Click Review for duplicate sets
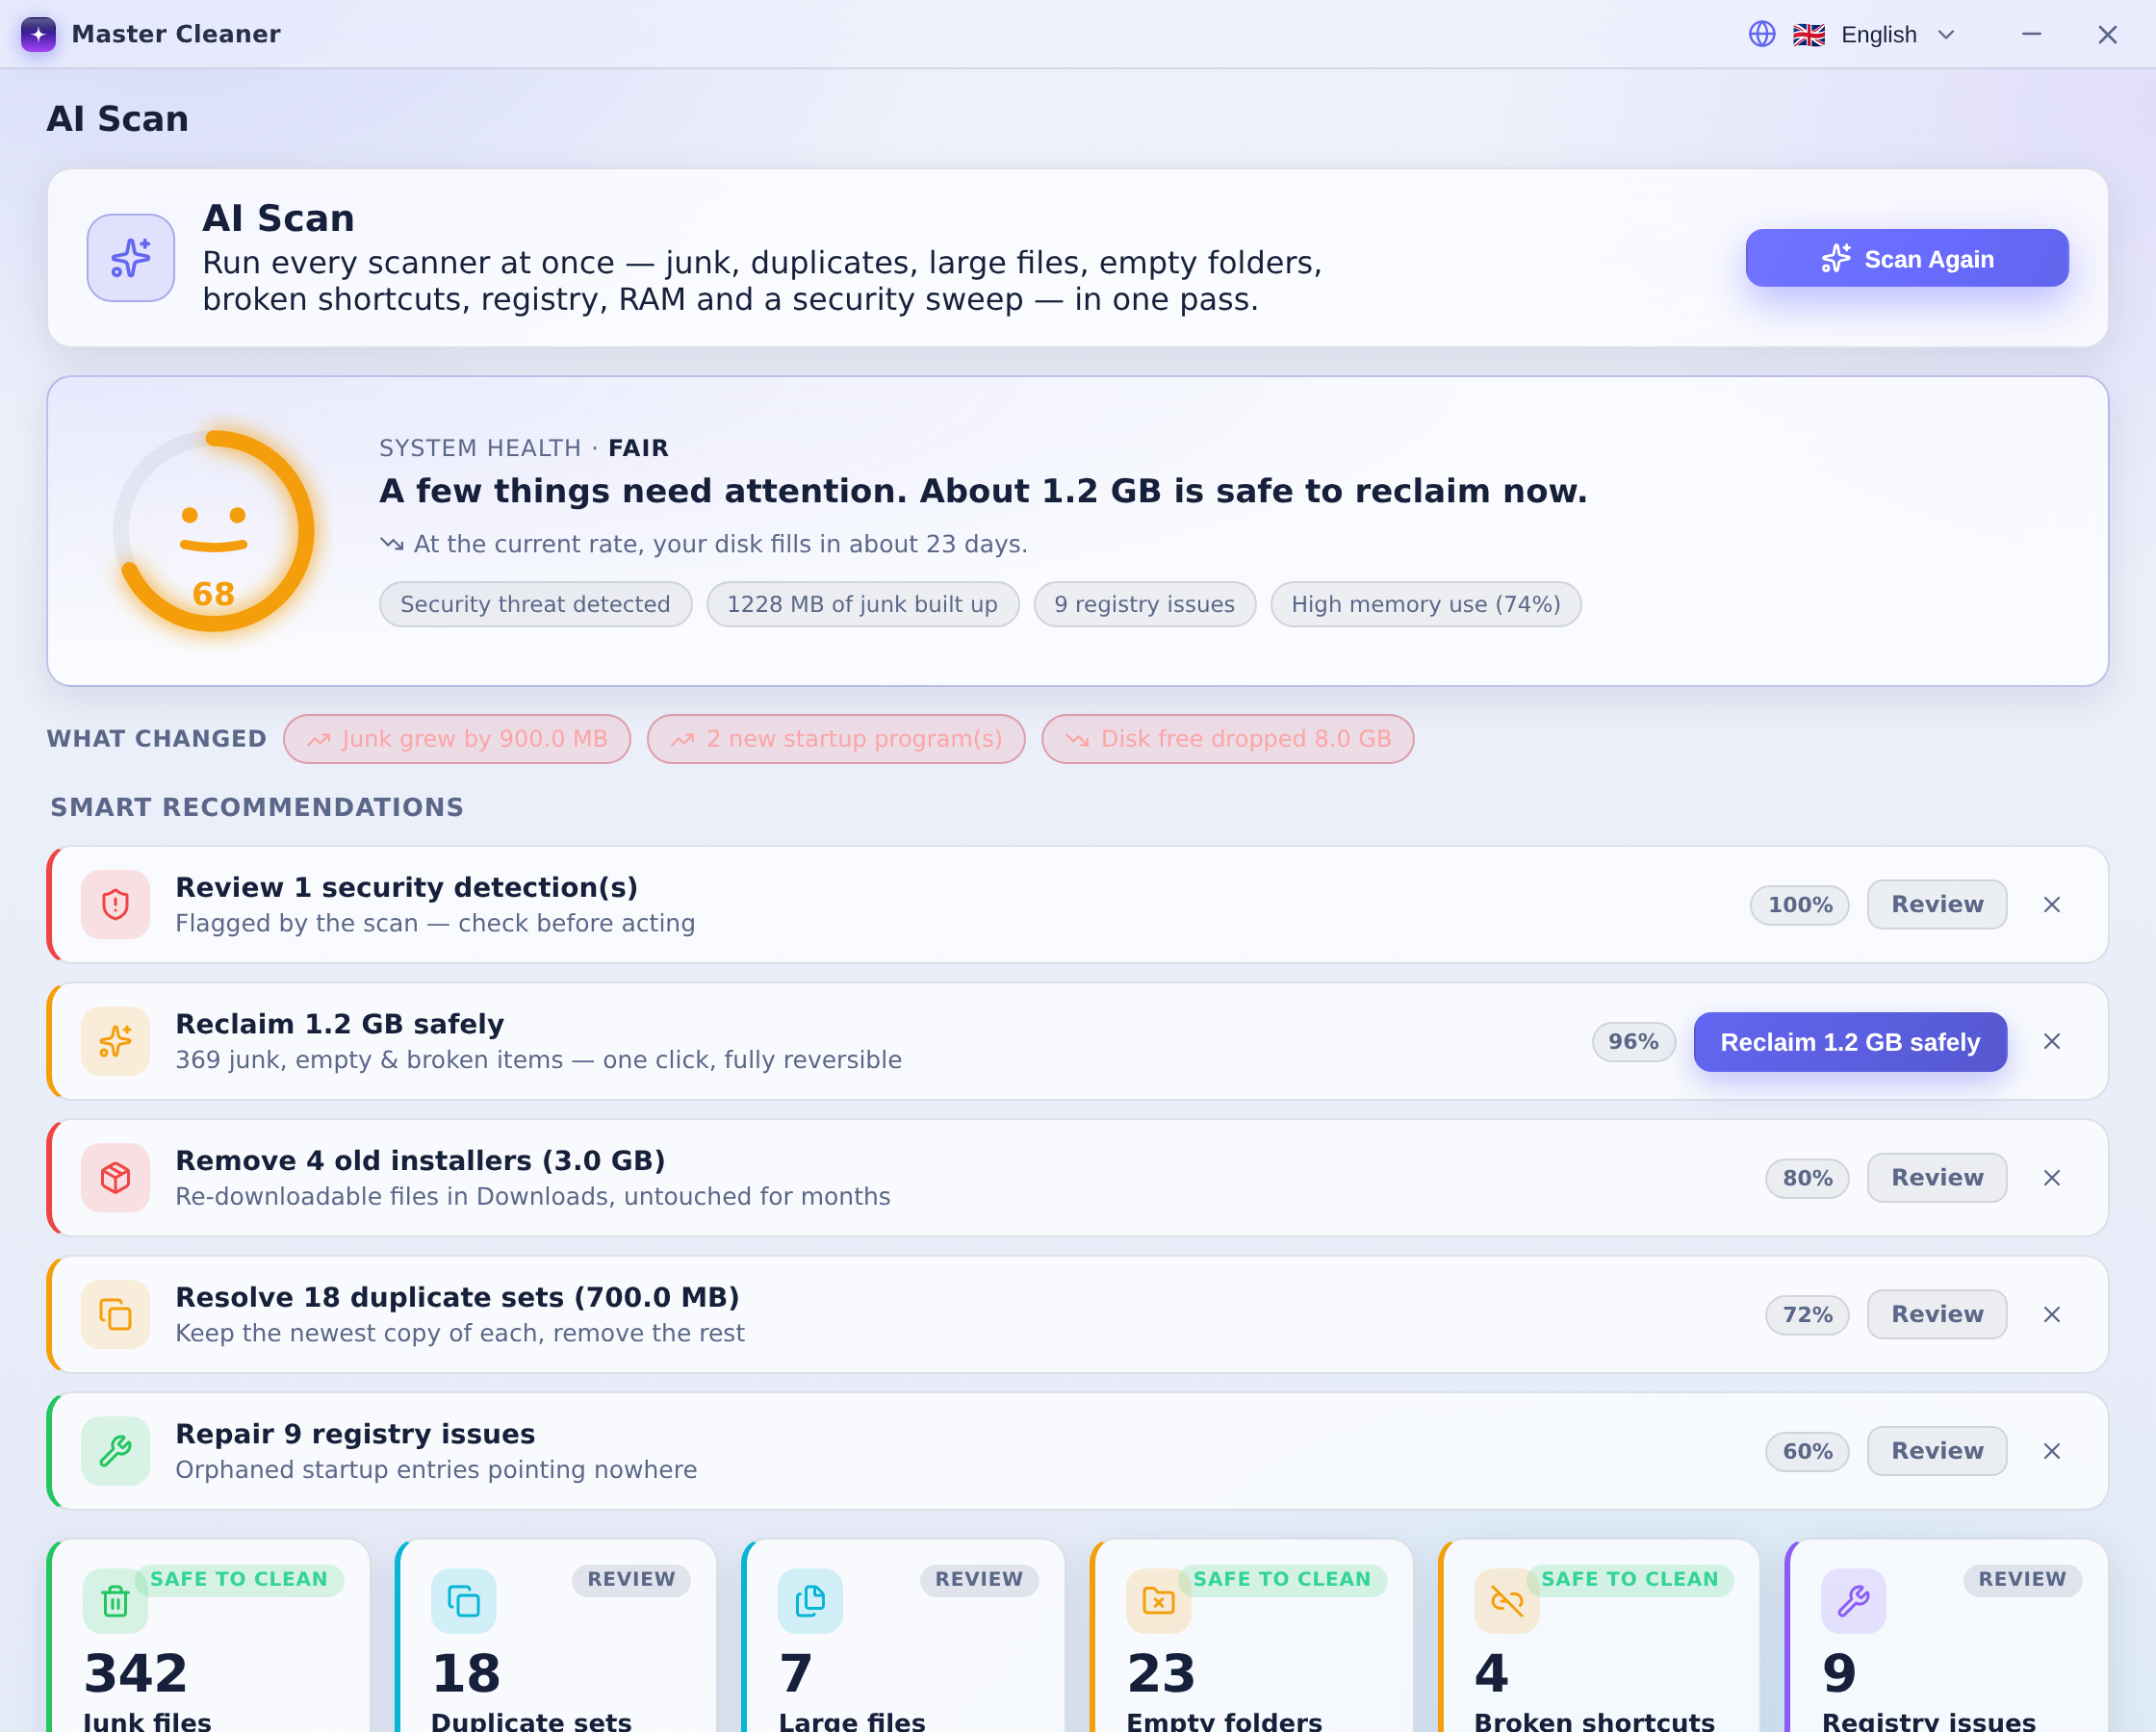This screenshot has height=1732, width=2156. point(1937,1315)
